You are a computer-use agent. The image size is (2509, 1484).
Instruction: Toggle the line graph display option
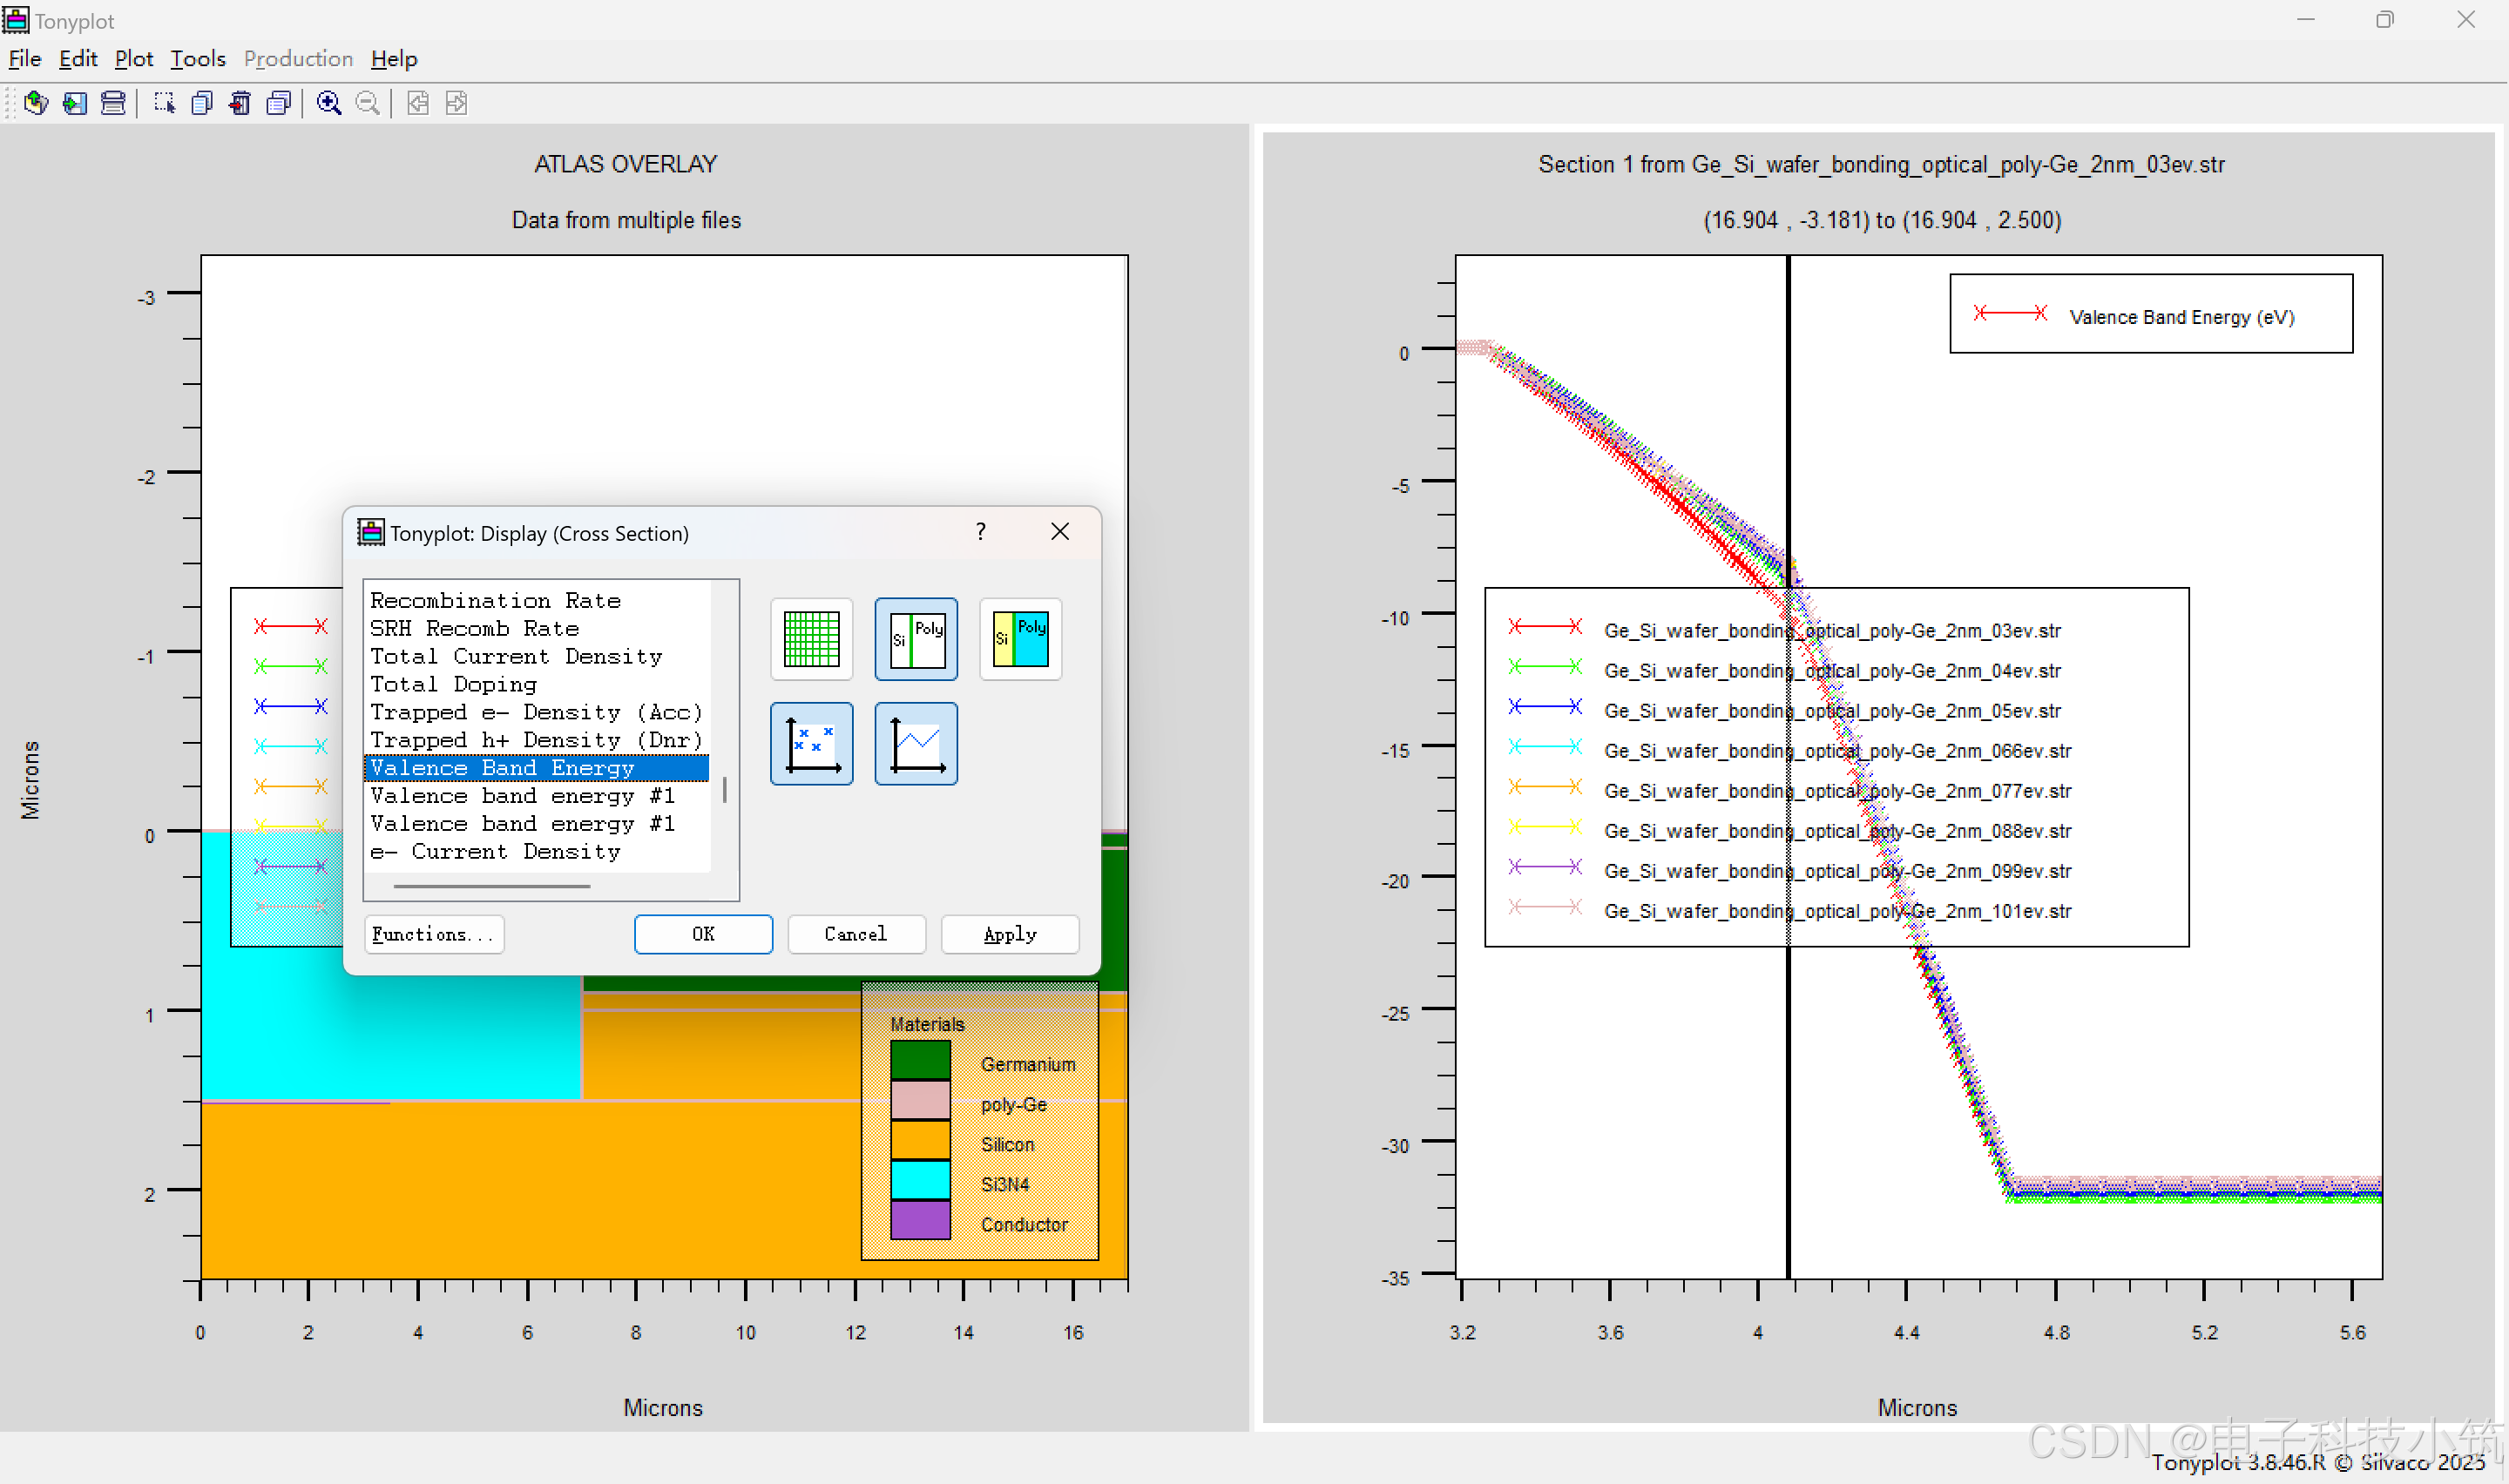pos(916,744)
